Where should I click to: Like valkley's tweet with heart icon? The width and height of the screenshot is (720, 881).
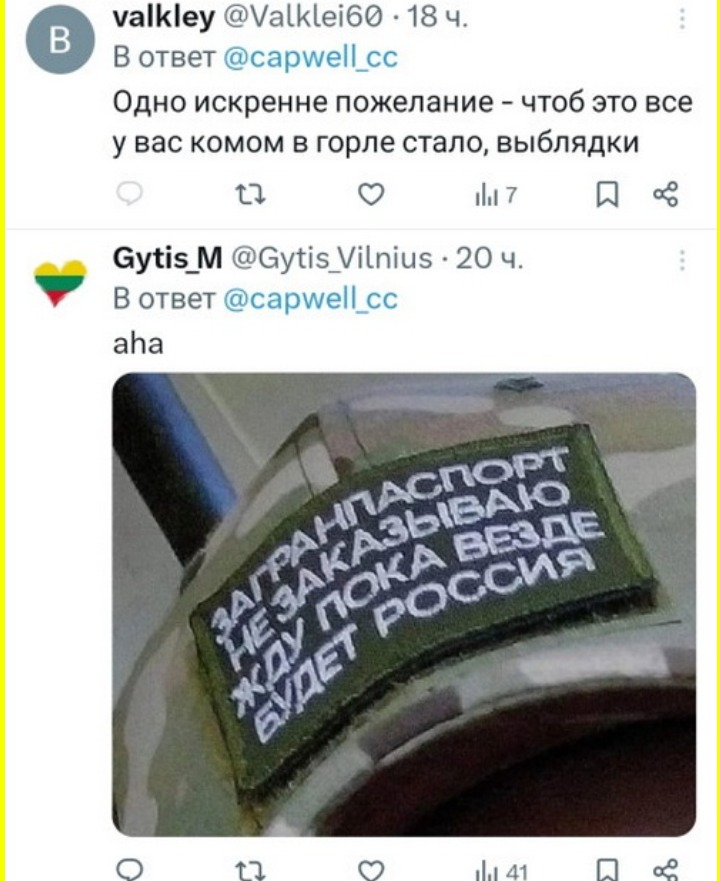(371, 194)
